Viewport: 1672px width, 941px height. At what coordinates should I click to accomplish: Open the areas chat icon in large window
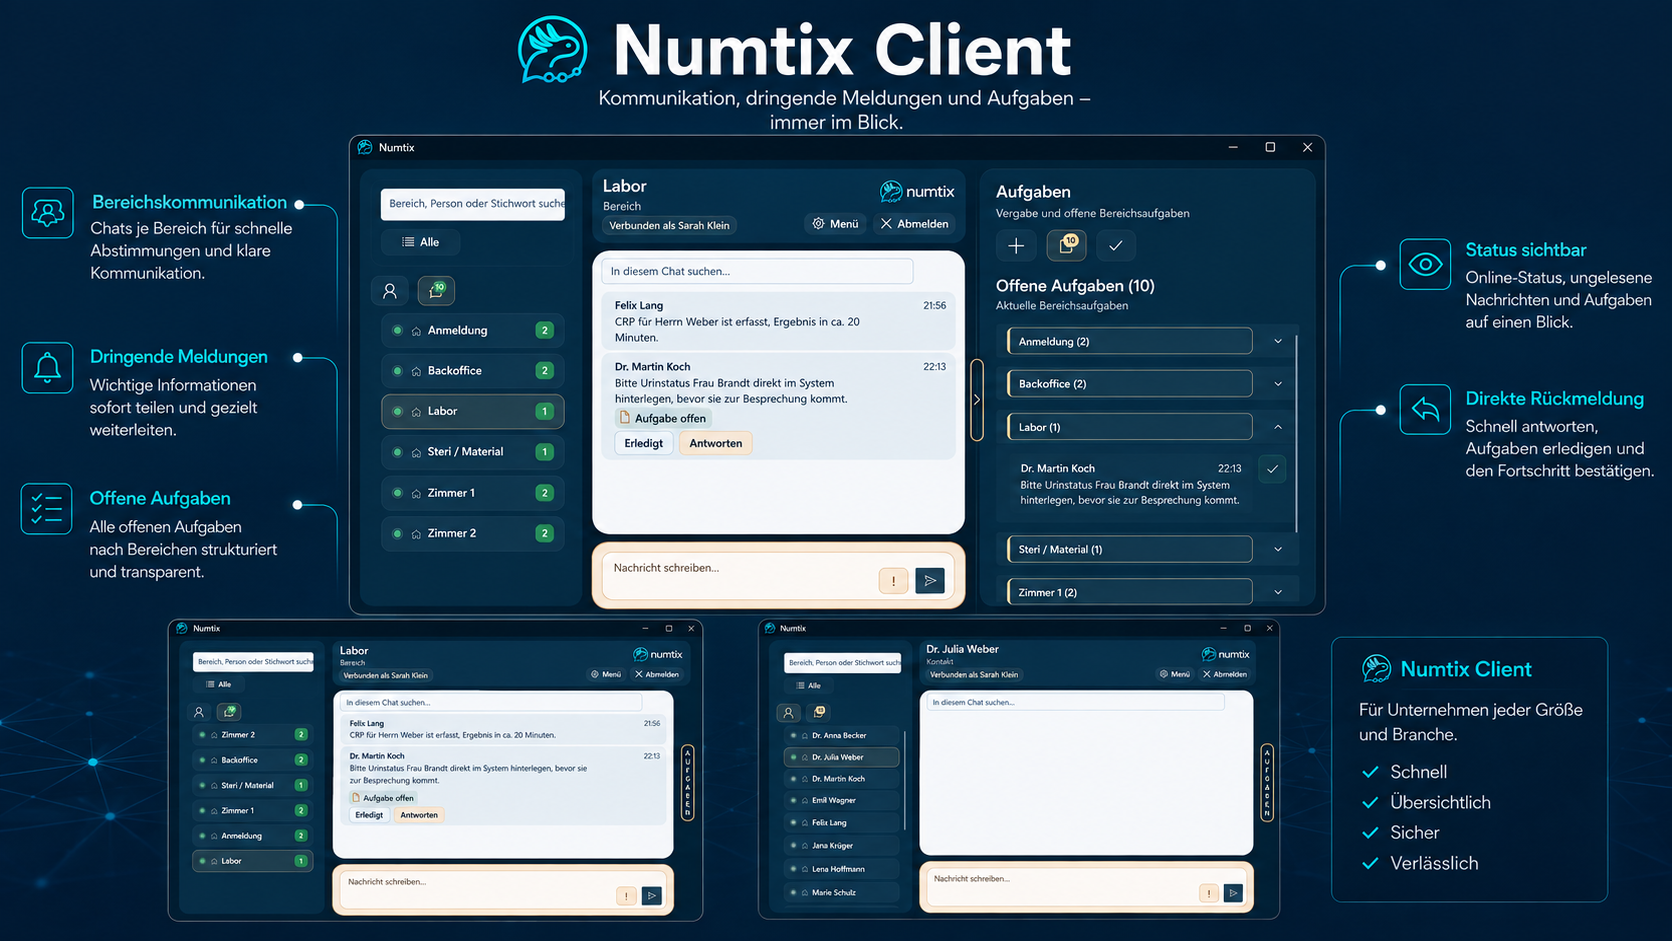coord(436,291)
